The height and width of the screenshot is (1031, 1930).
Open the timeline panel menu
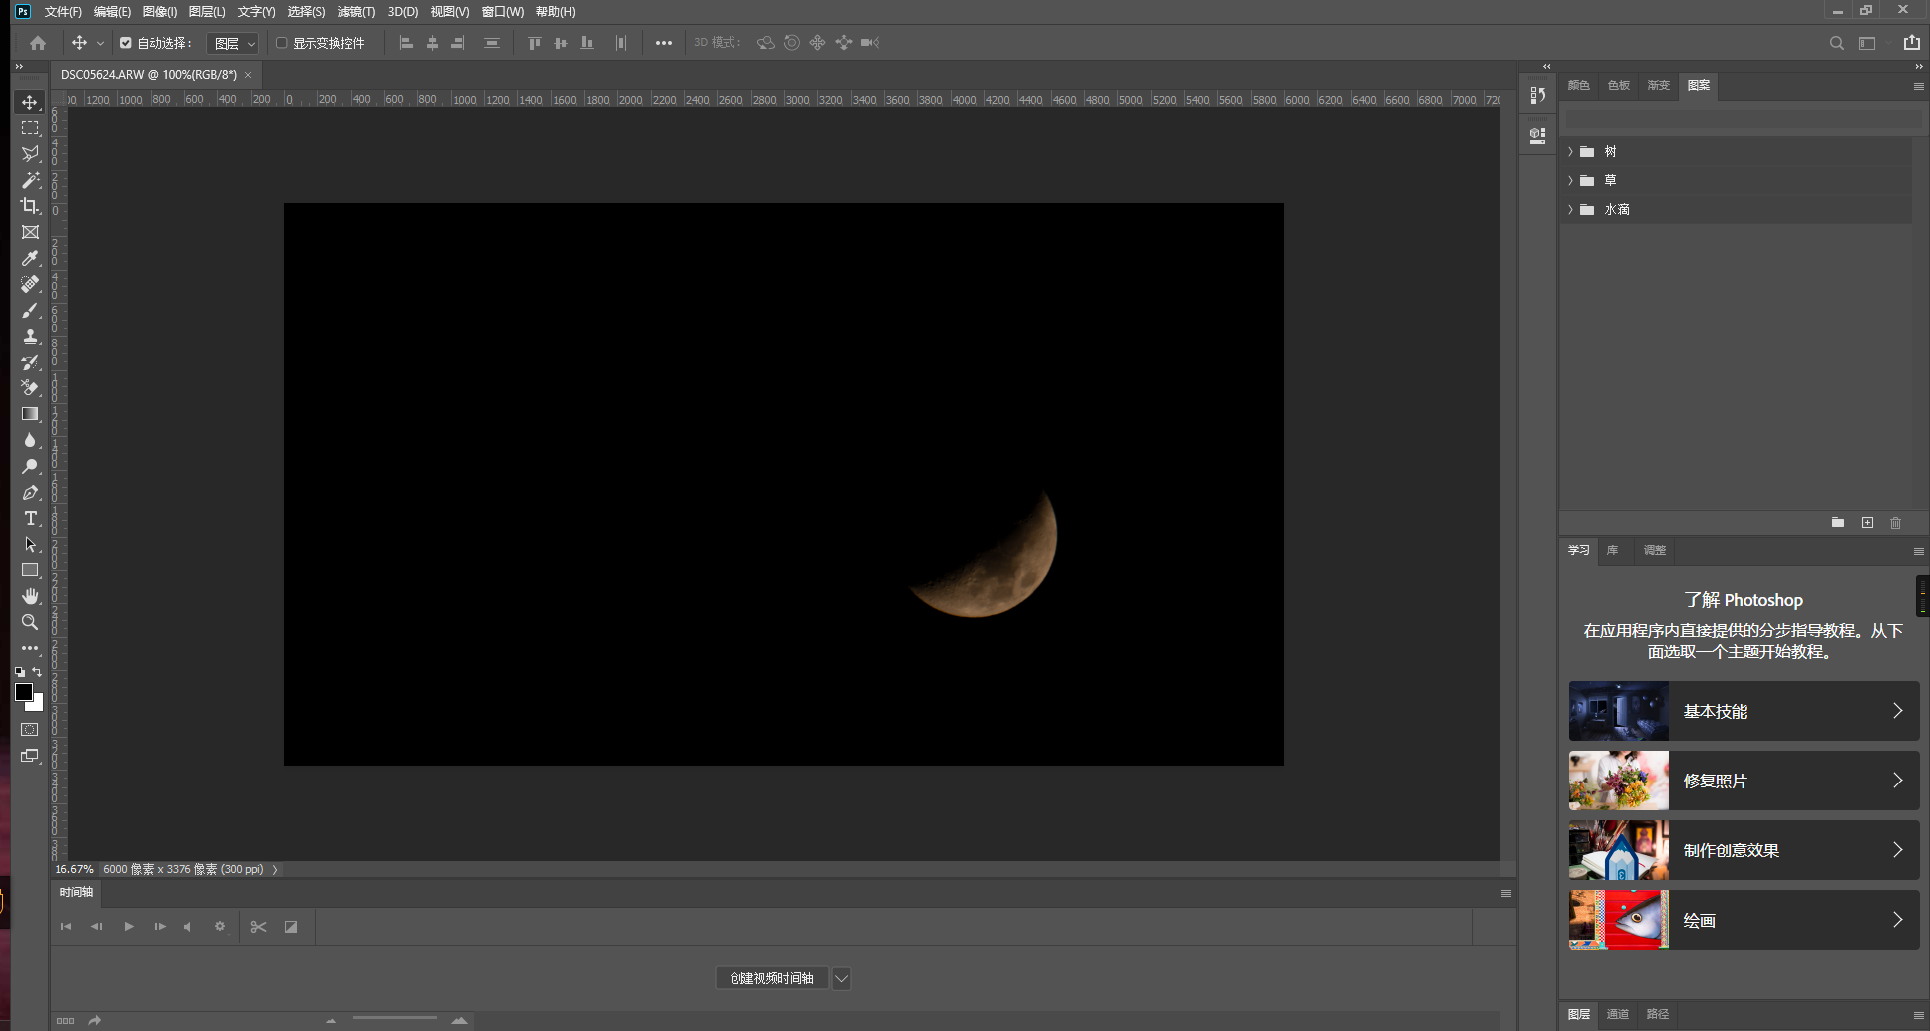(x=1506, y=893)
